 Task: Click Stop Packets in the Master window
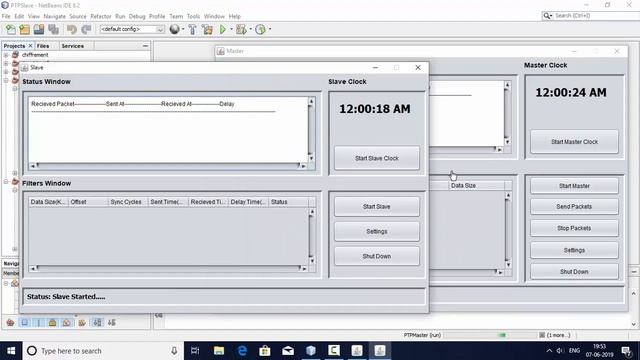[574, 228]
